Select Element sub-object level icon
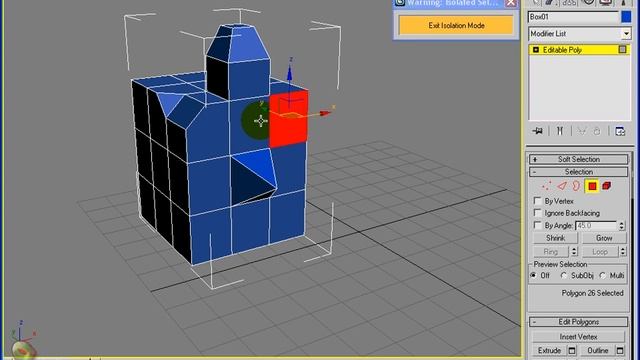Image resolution: width=640 pixels, height=360 pixels. pos(607,186)
